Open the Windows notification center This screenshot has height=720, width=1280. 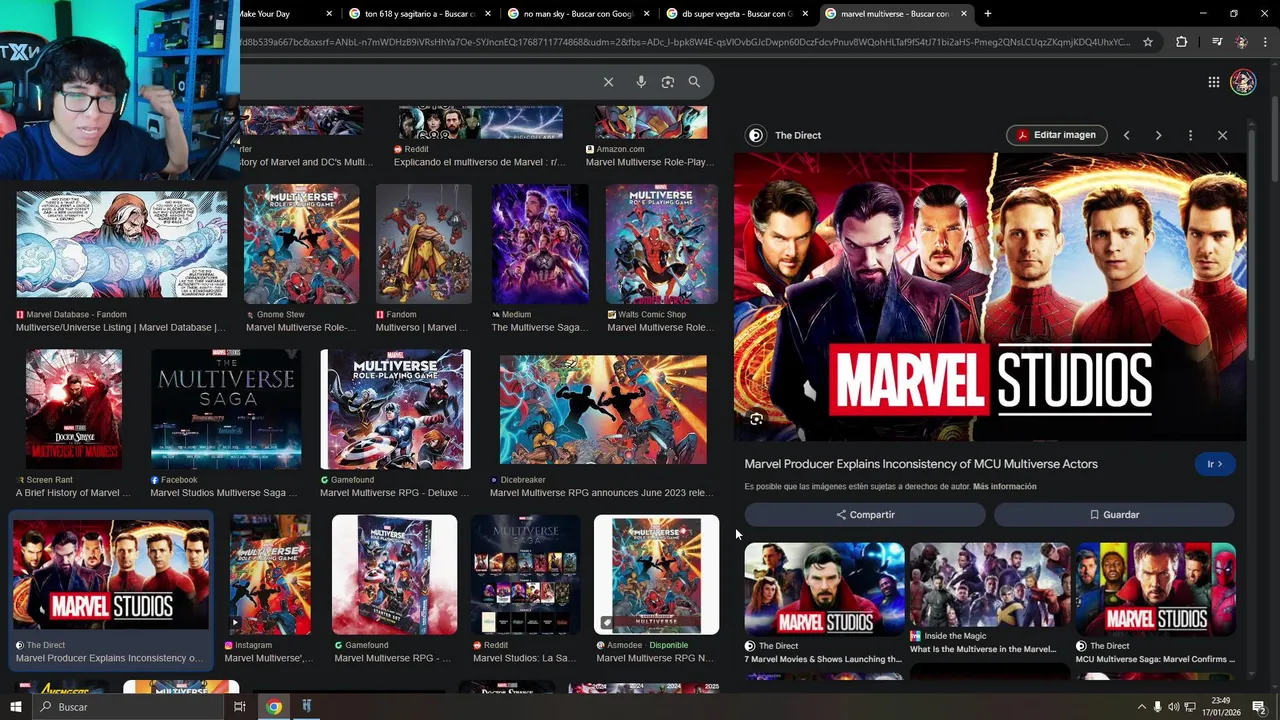[x=1259, y=707]
